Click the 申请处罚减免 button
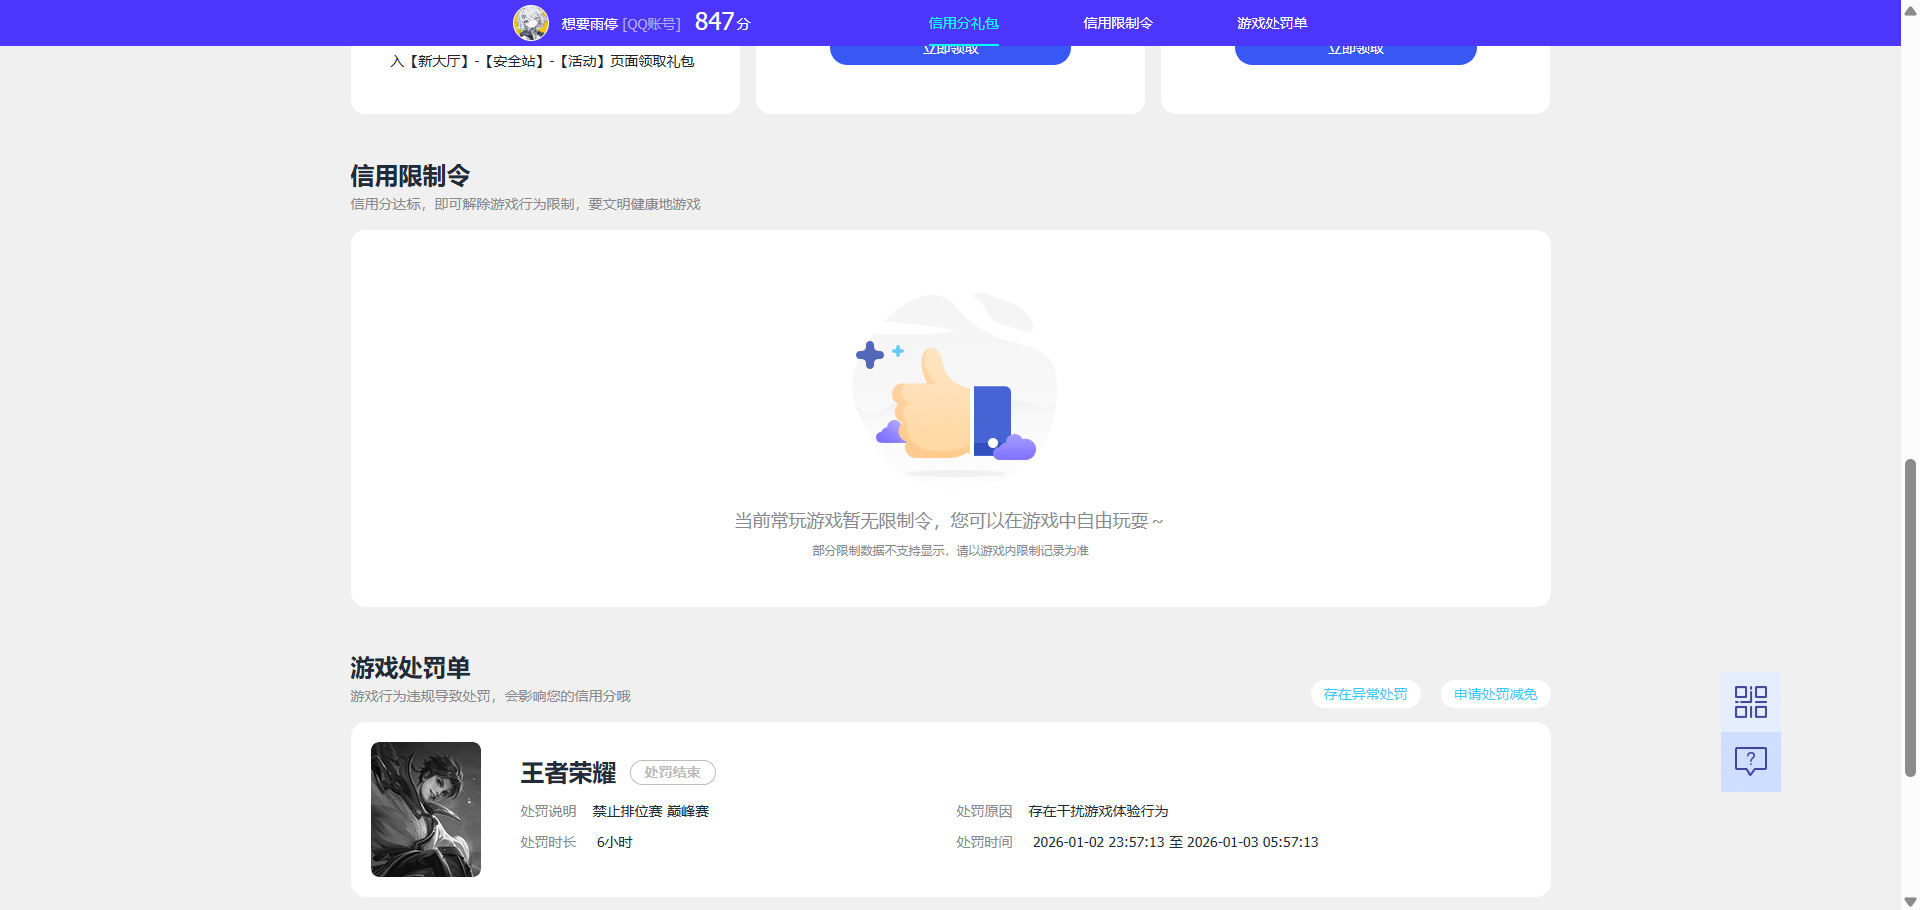 click(x=1495, y=694)
